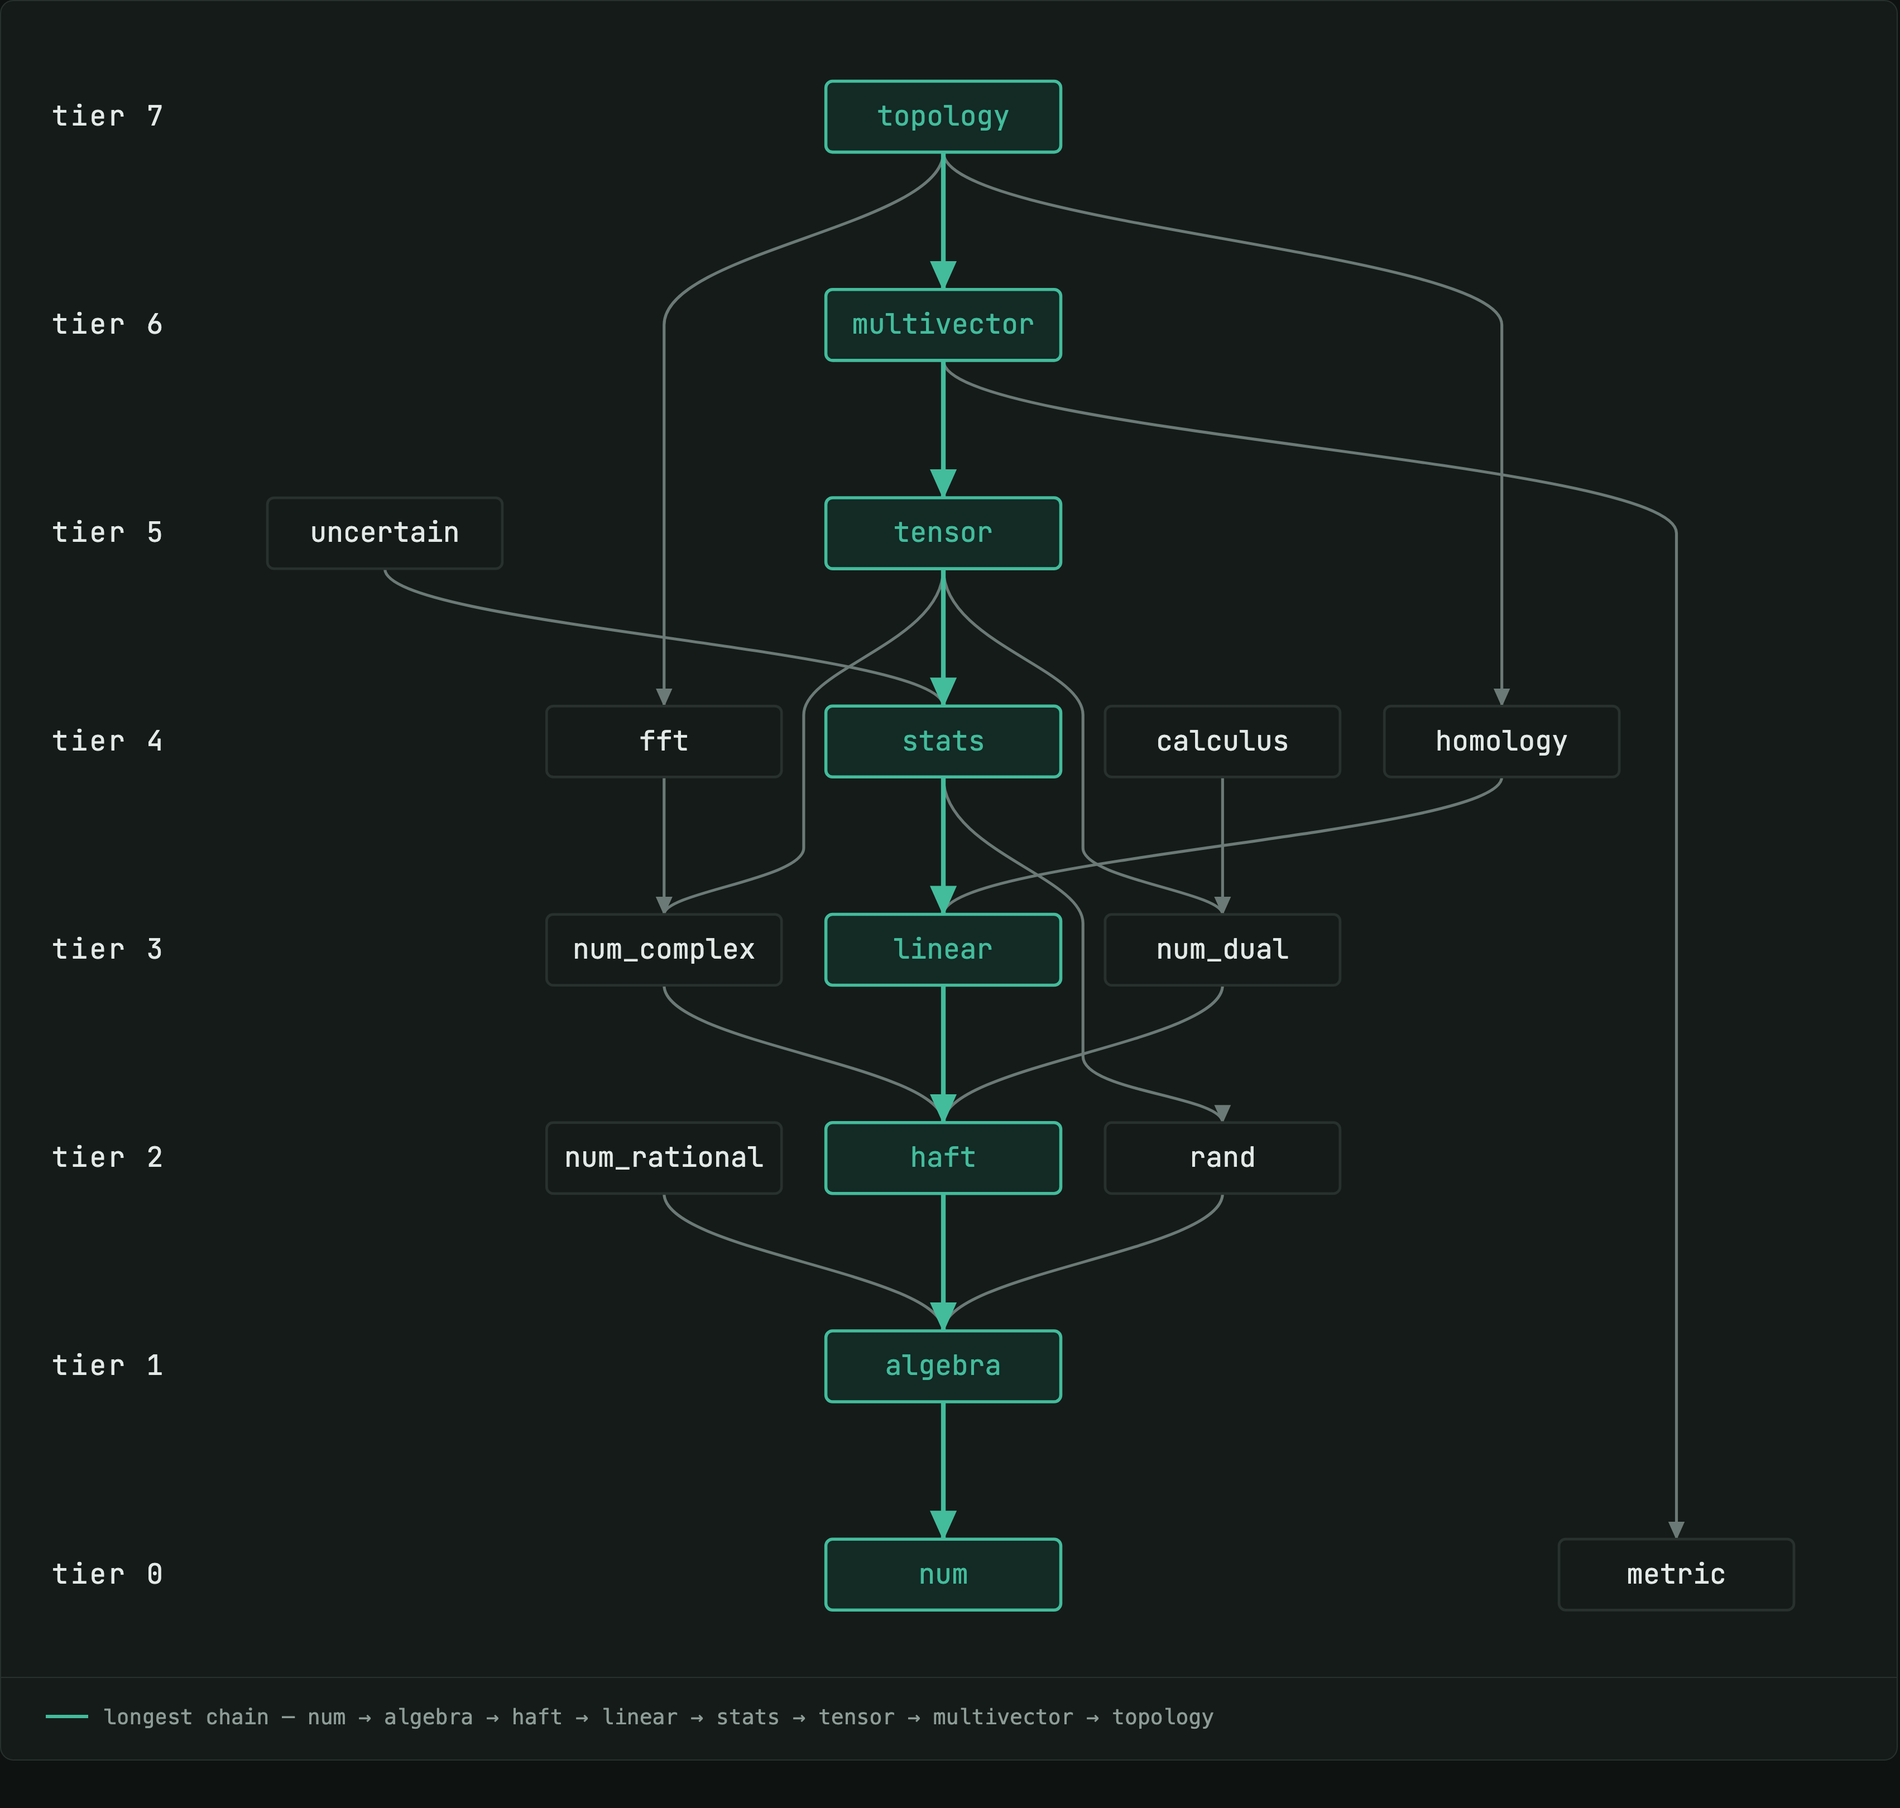Click the num_dual node
The image size is (1900, 1808).
pos(1222,950)
